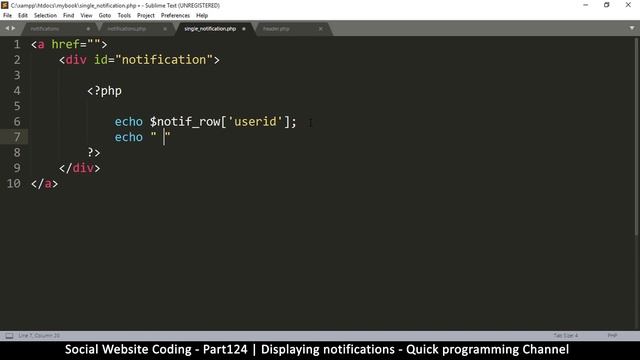The width and height of the screenshot is (640, 360).
Task: Open the File menu
Action: pos(7,16)
